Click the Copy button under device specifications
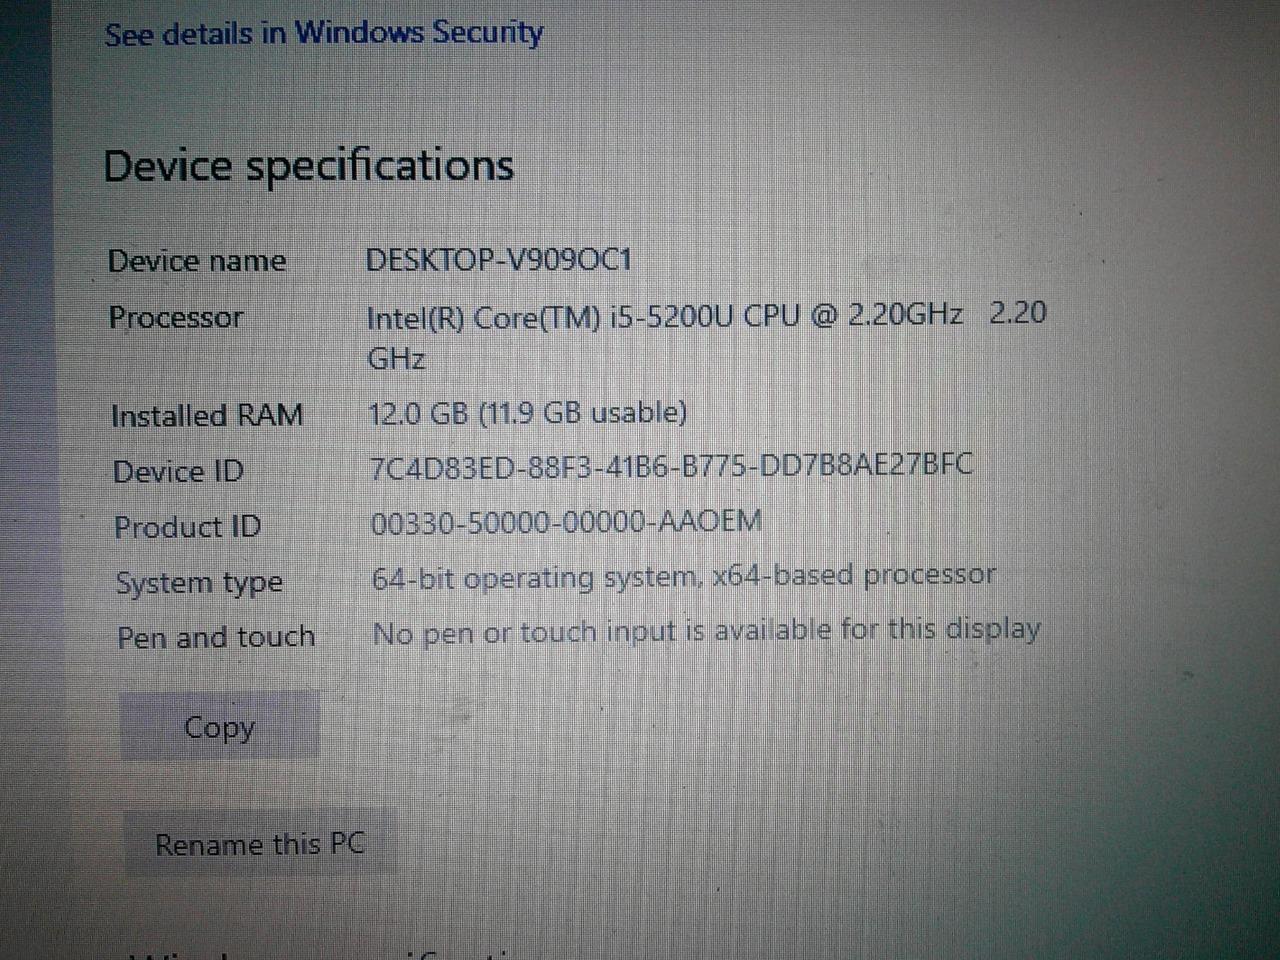The width and height of the screenshot is (1280, 960). (220, 726)
